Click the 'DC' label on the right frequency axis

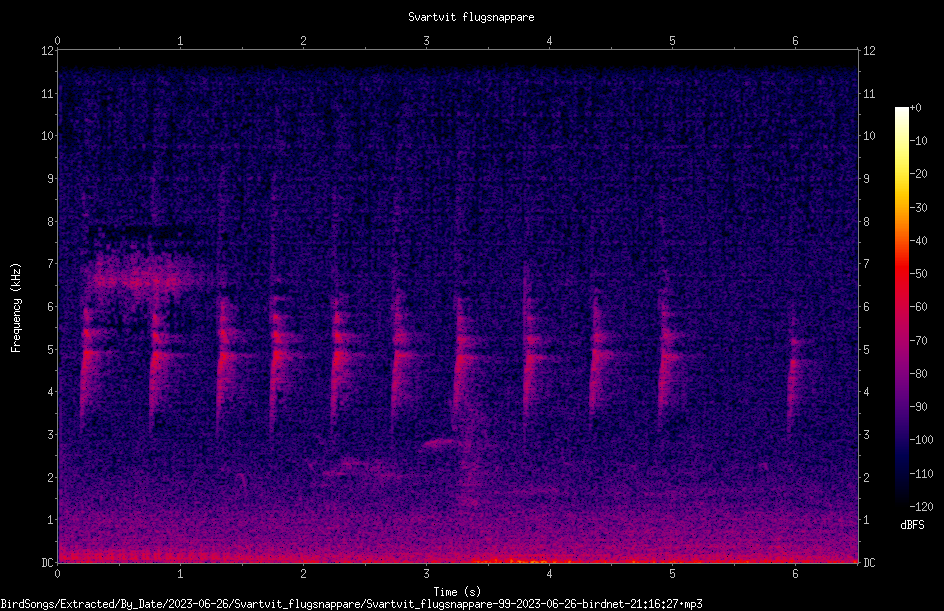tap(869, 563)
